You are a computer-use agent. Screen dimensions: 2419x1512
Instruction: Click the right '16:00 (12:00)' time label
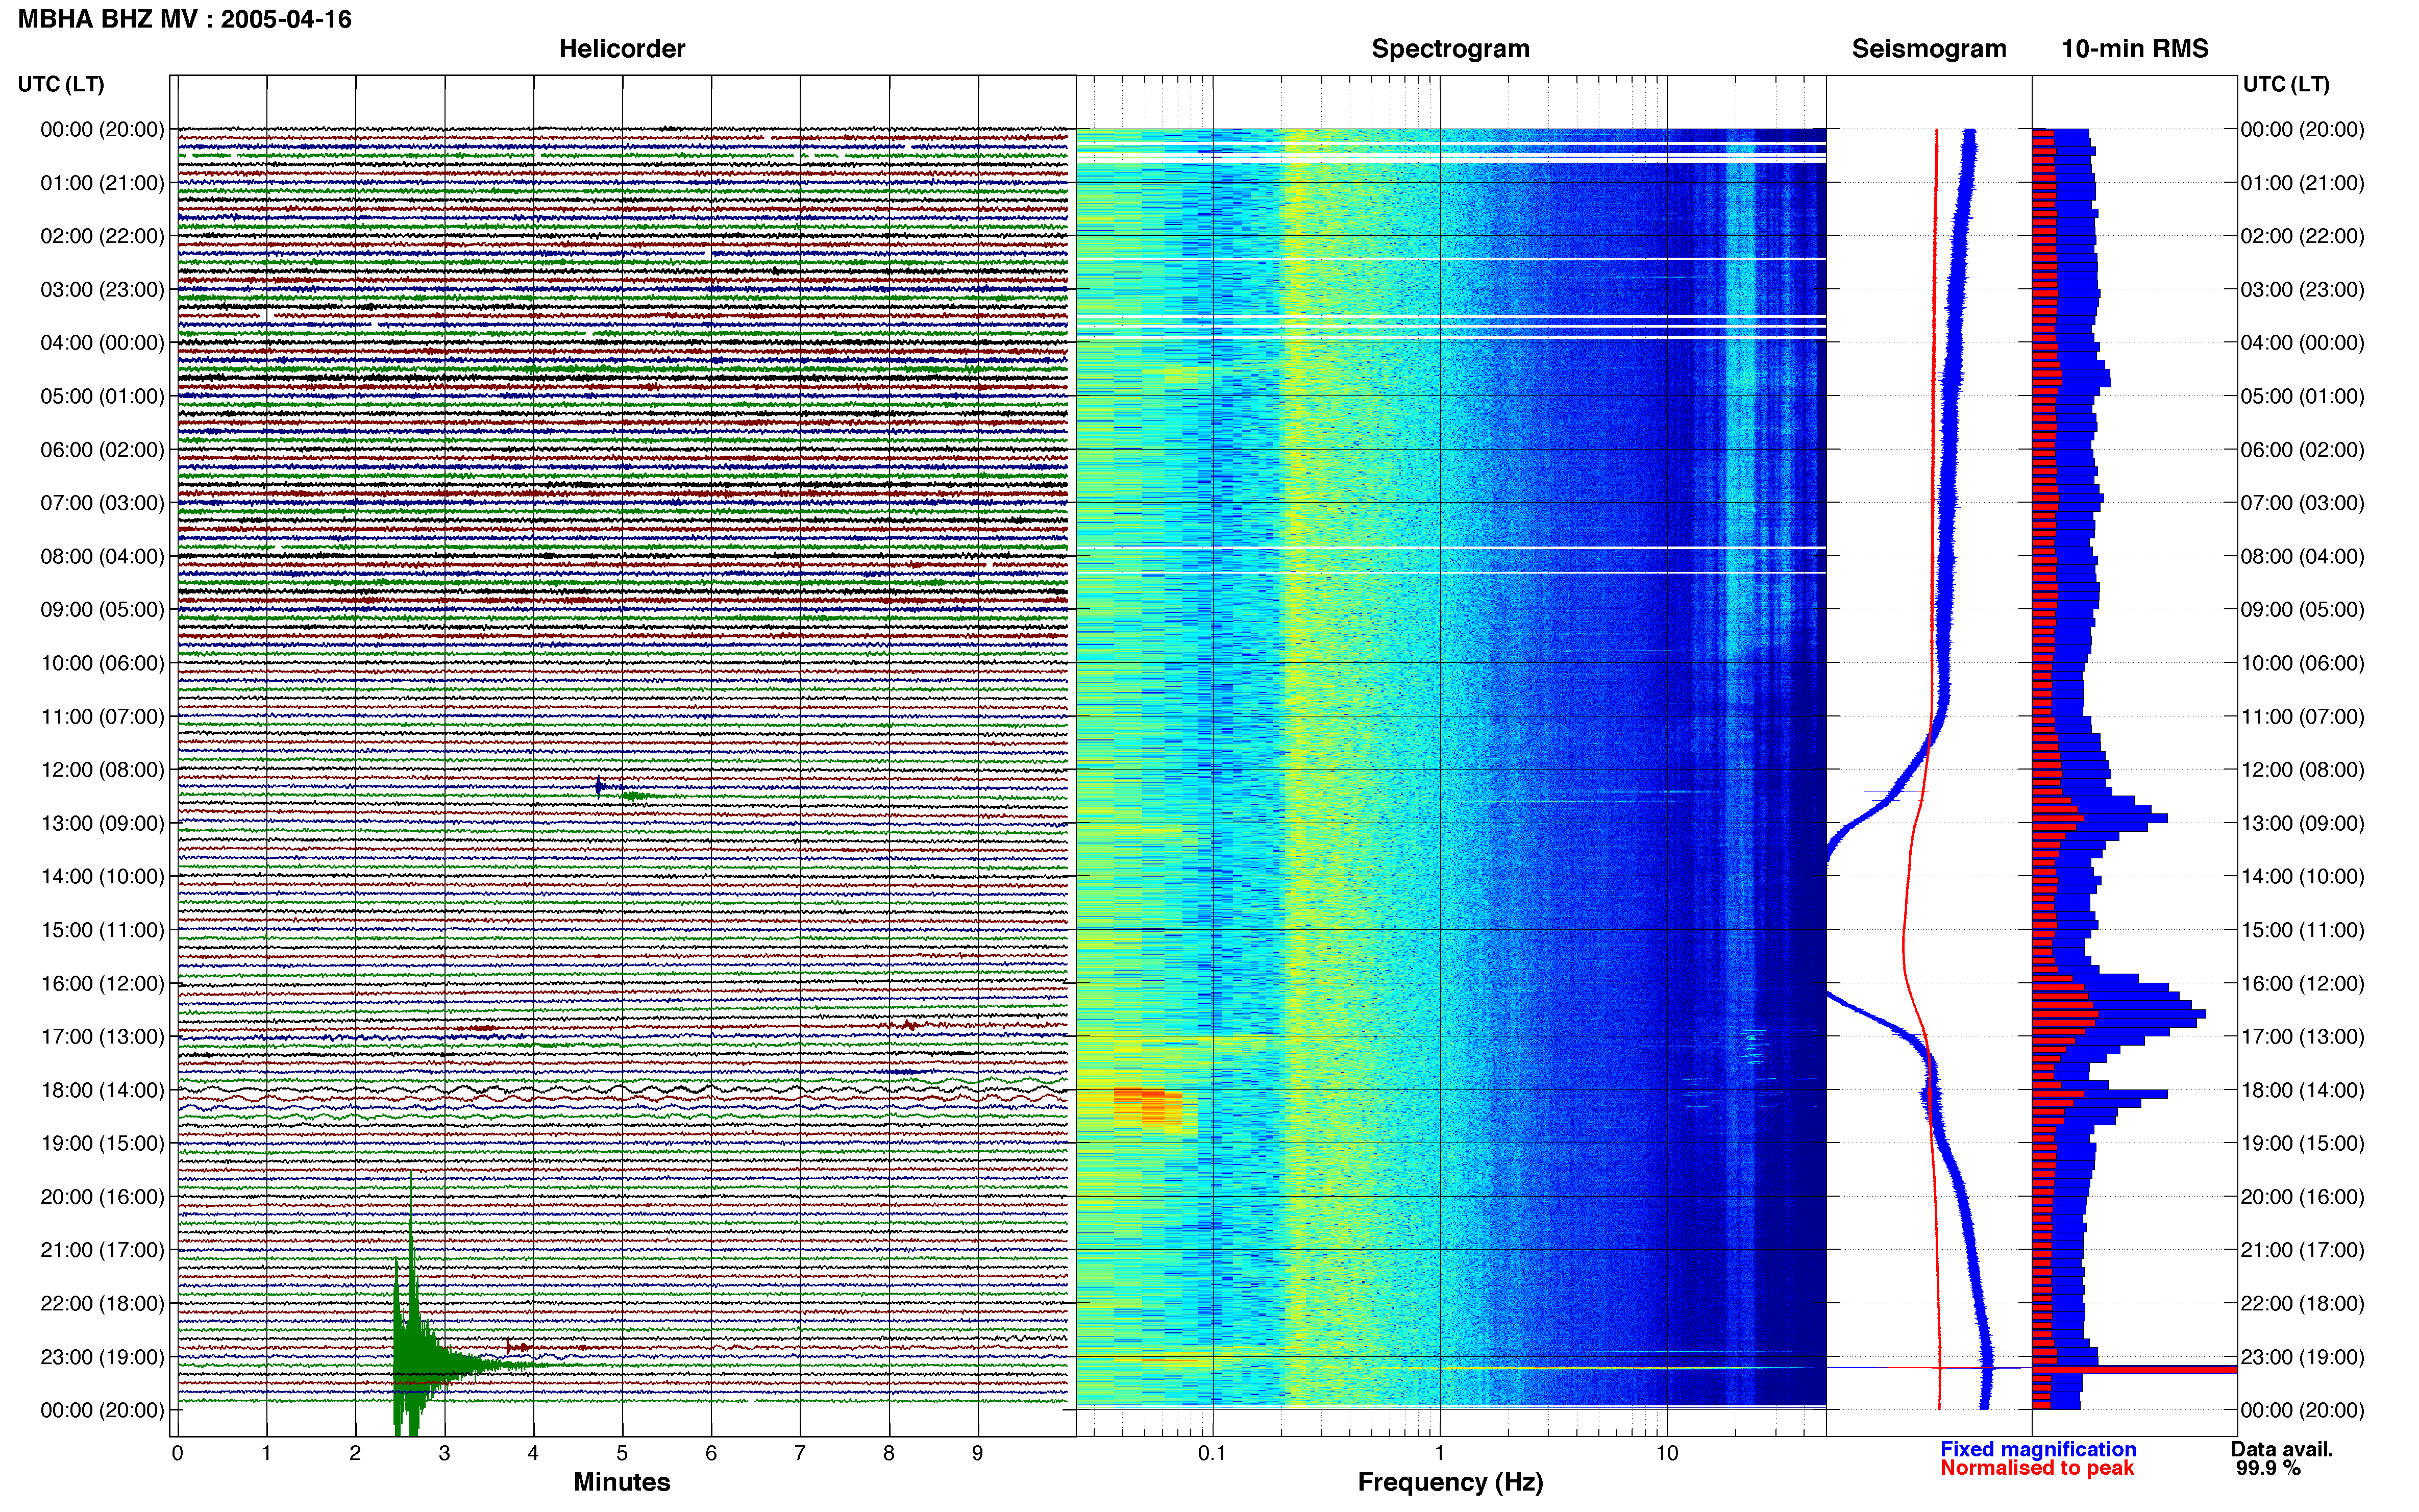tap(2302, 983)
